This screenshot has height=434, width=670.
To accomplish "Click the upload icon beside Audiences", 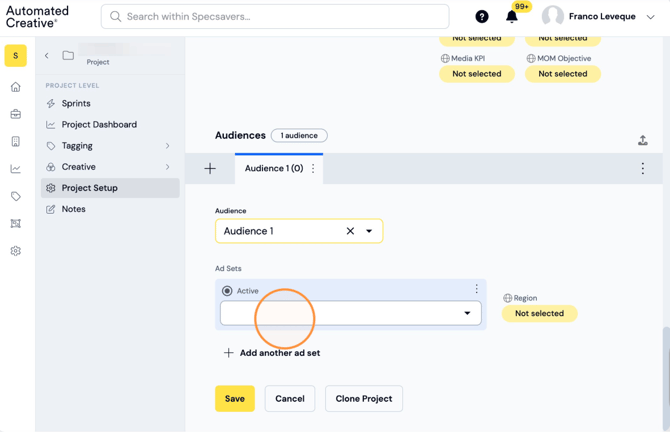I will coord(643,140).
